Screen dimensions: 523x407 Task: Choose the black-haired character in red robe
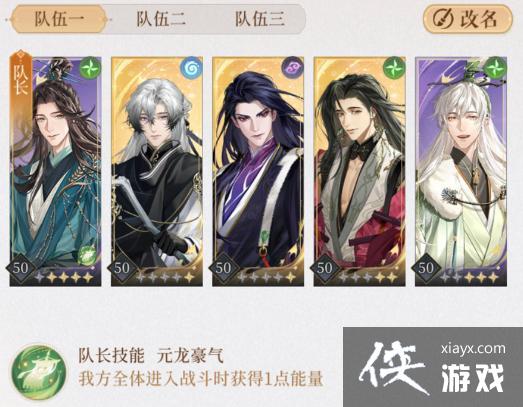point(360,171)
